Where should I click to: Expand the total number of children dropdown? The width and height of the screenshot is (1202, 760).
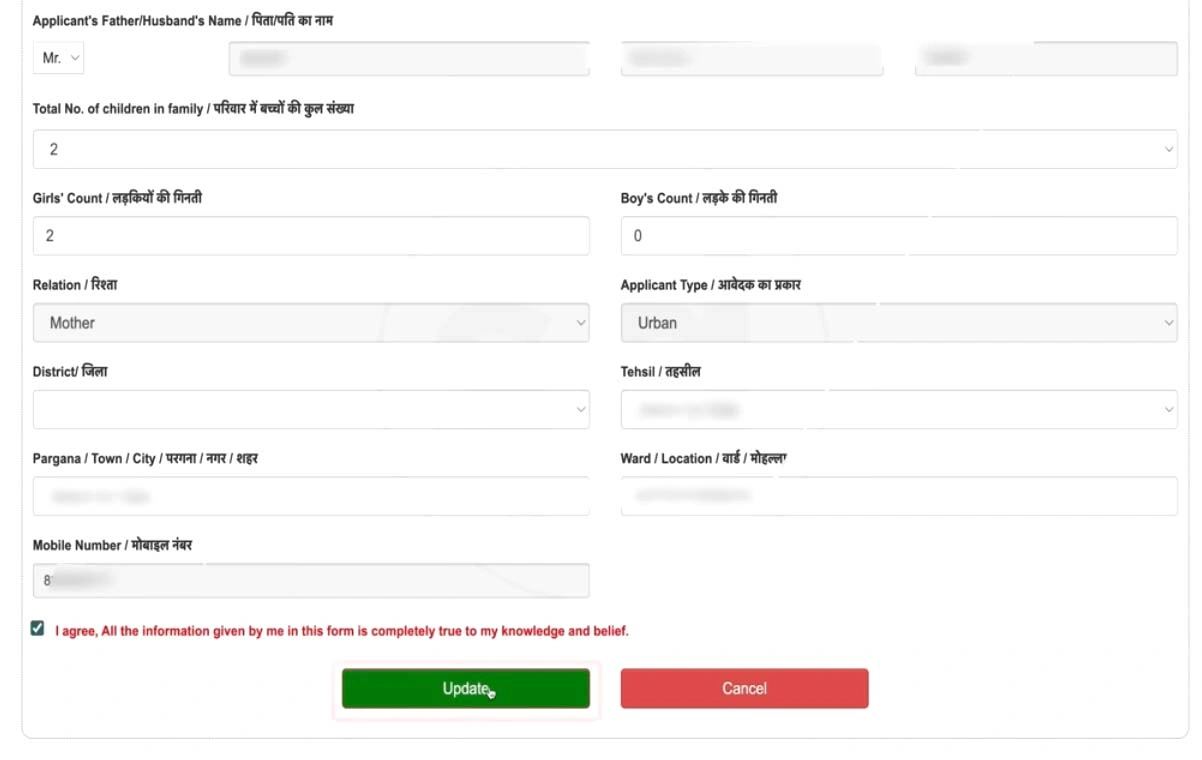(604, 149)
